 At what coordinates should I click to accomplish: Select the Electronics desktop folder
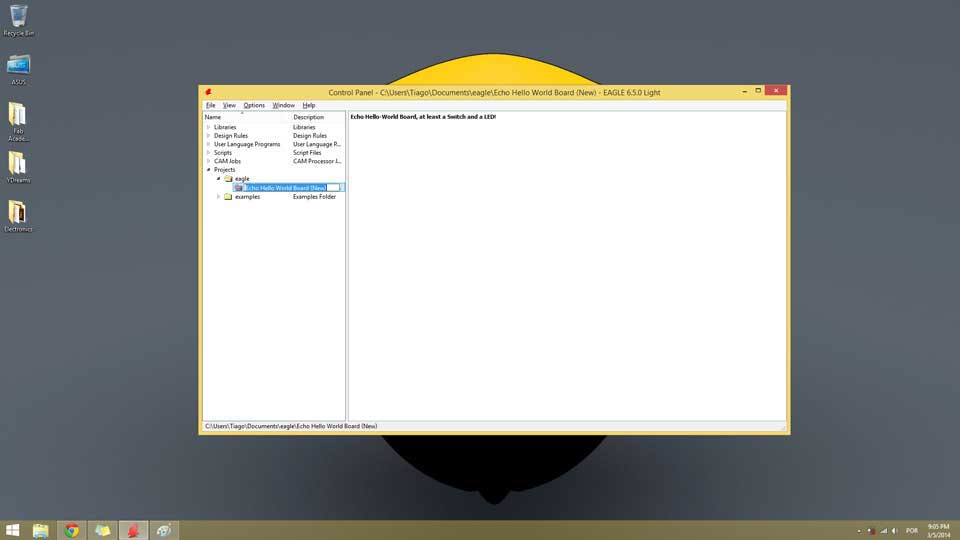(x=18, y=216)
